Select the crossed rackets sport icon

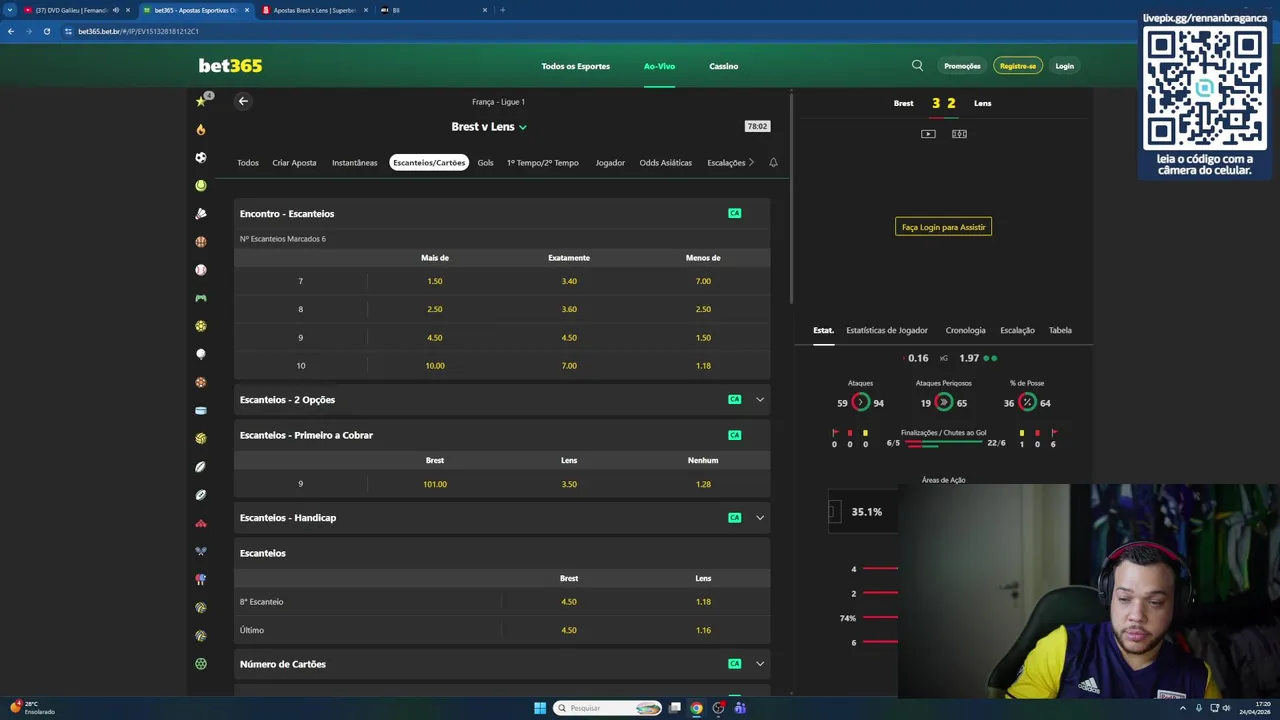pyautogui.click(x=201, y=551)
